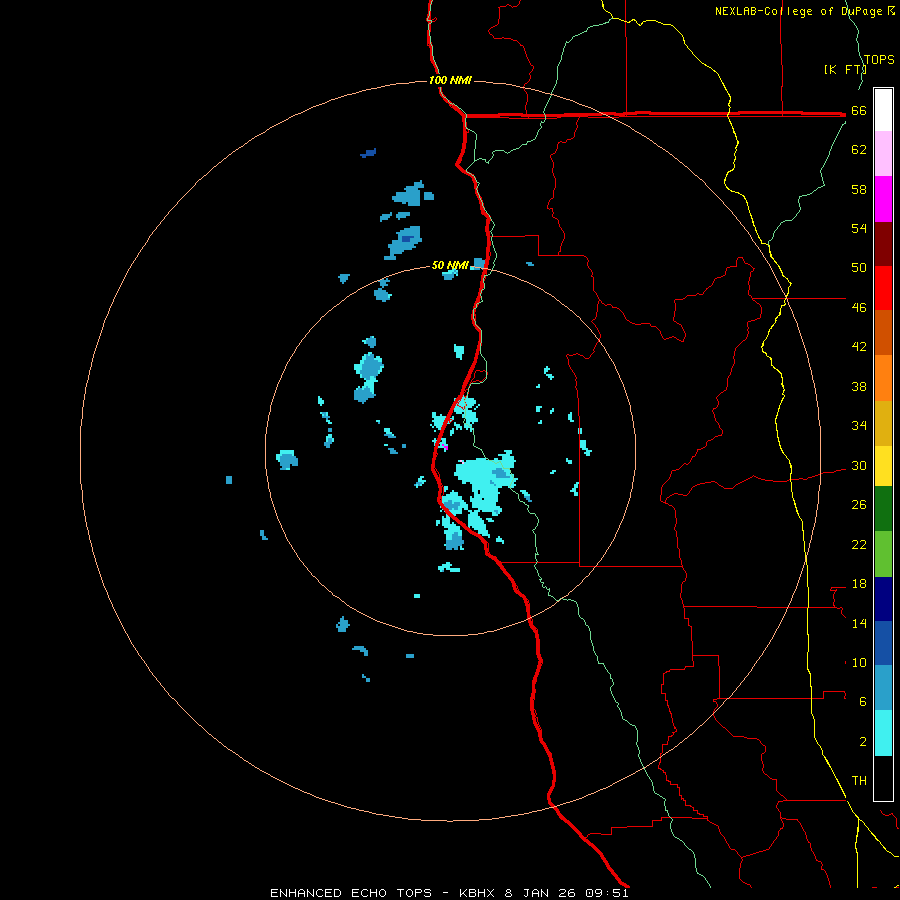The width and height of the screenshot is (900, 900).
Task: Click the '50 NMI' range ring label
Action: [x=450, y=265]
